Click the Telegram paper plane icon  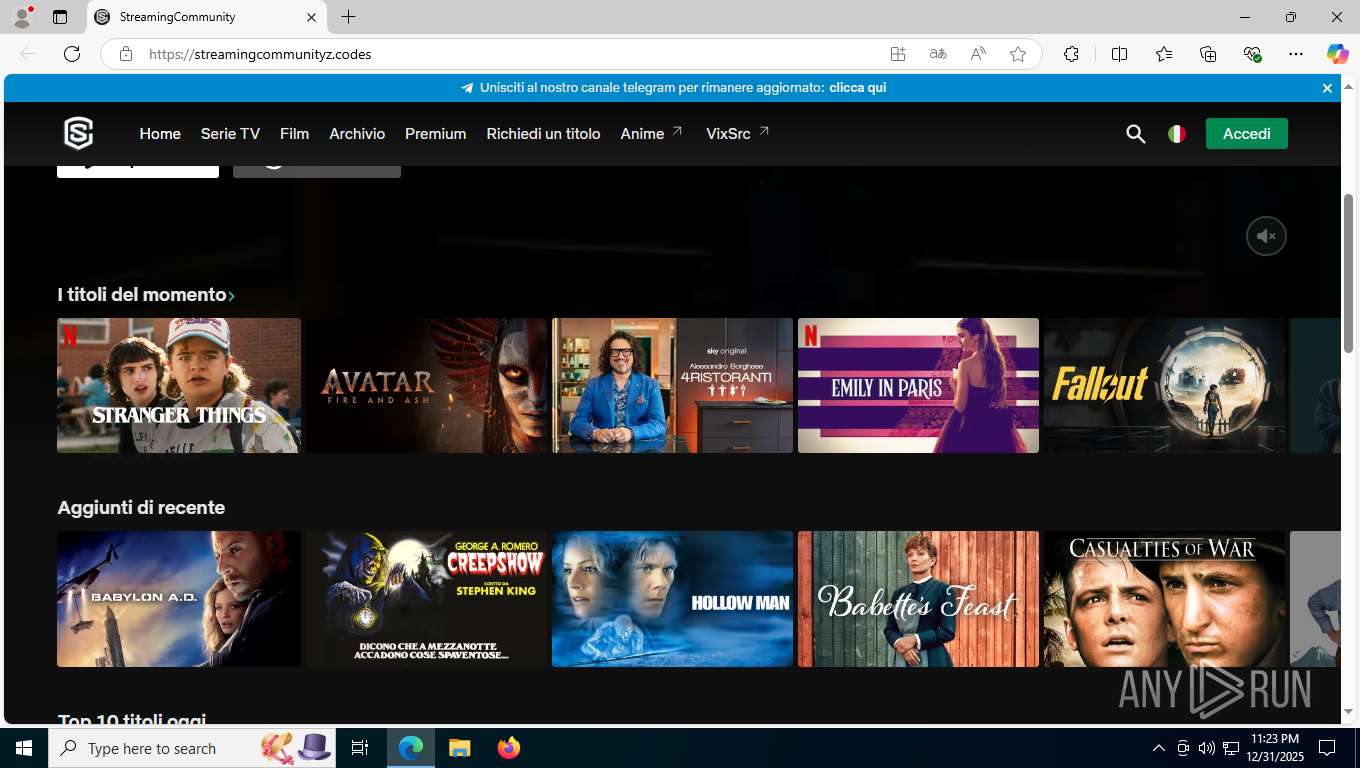click(x=467, y=88)
